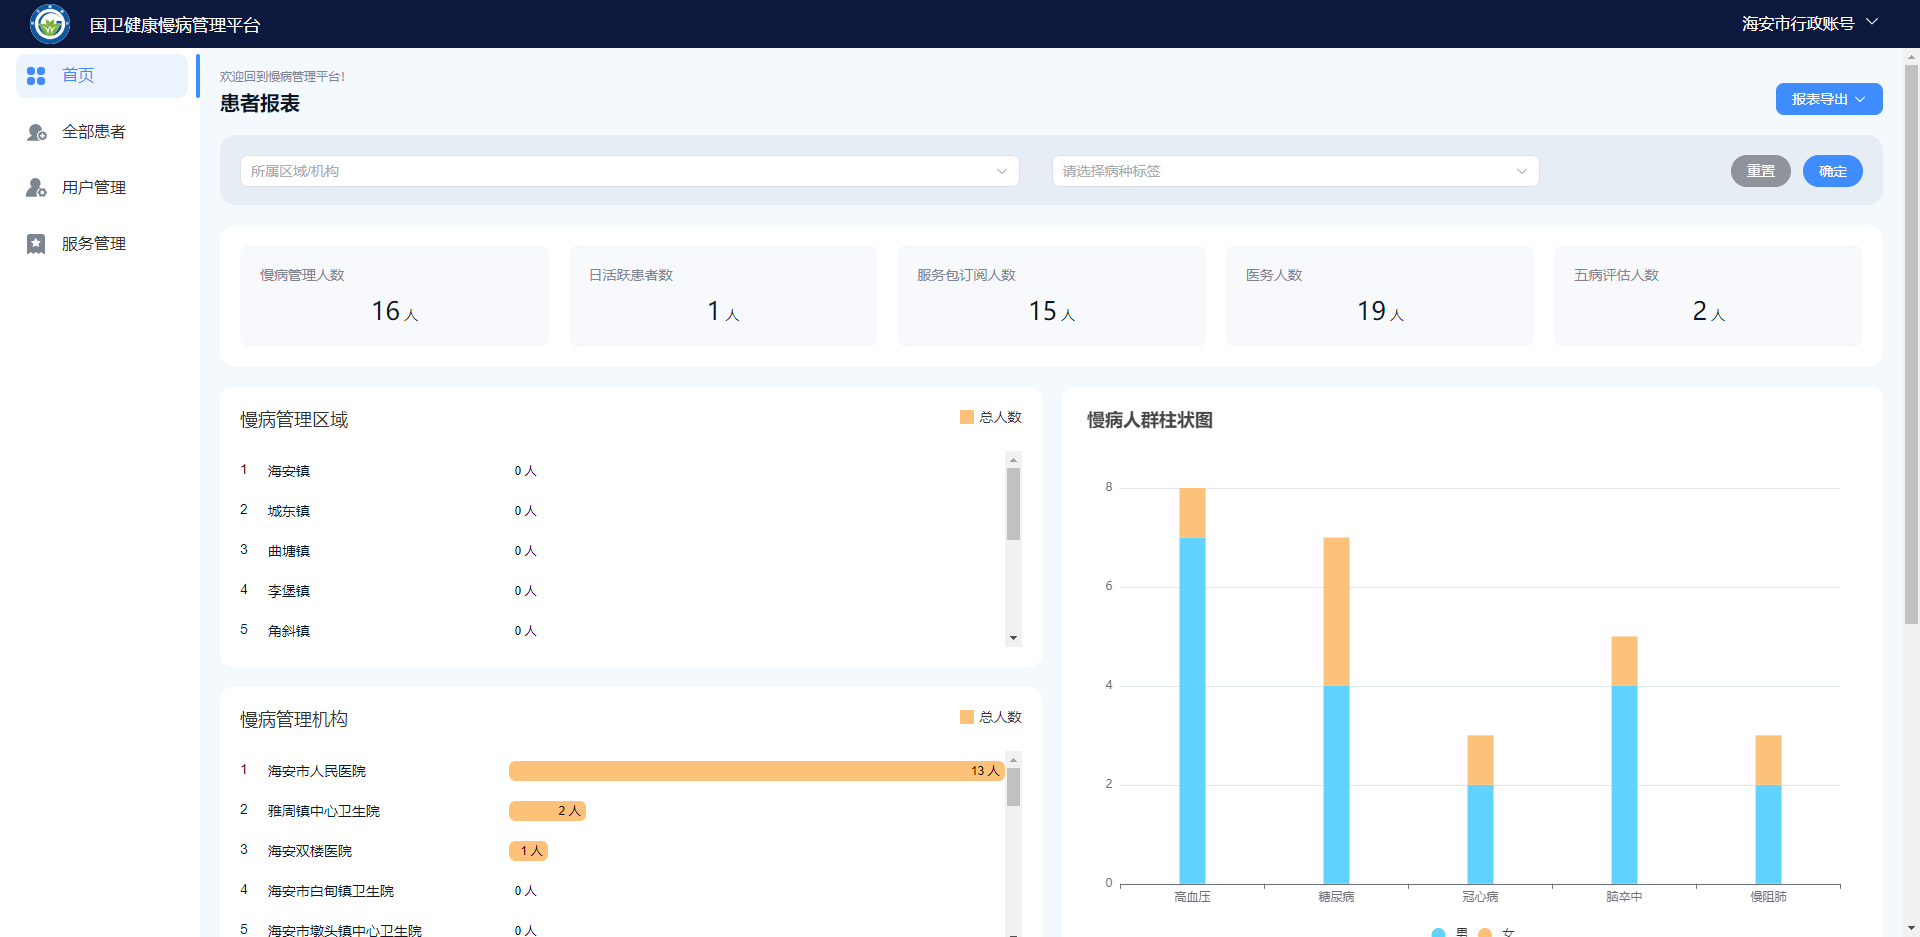Click the 用户管理 sidebar icon
The height and width of the screenshot is (937, 1920).
[x=36, y=188]
